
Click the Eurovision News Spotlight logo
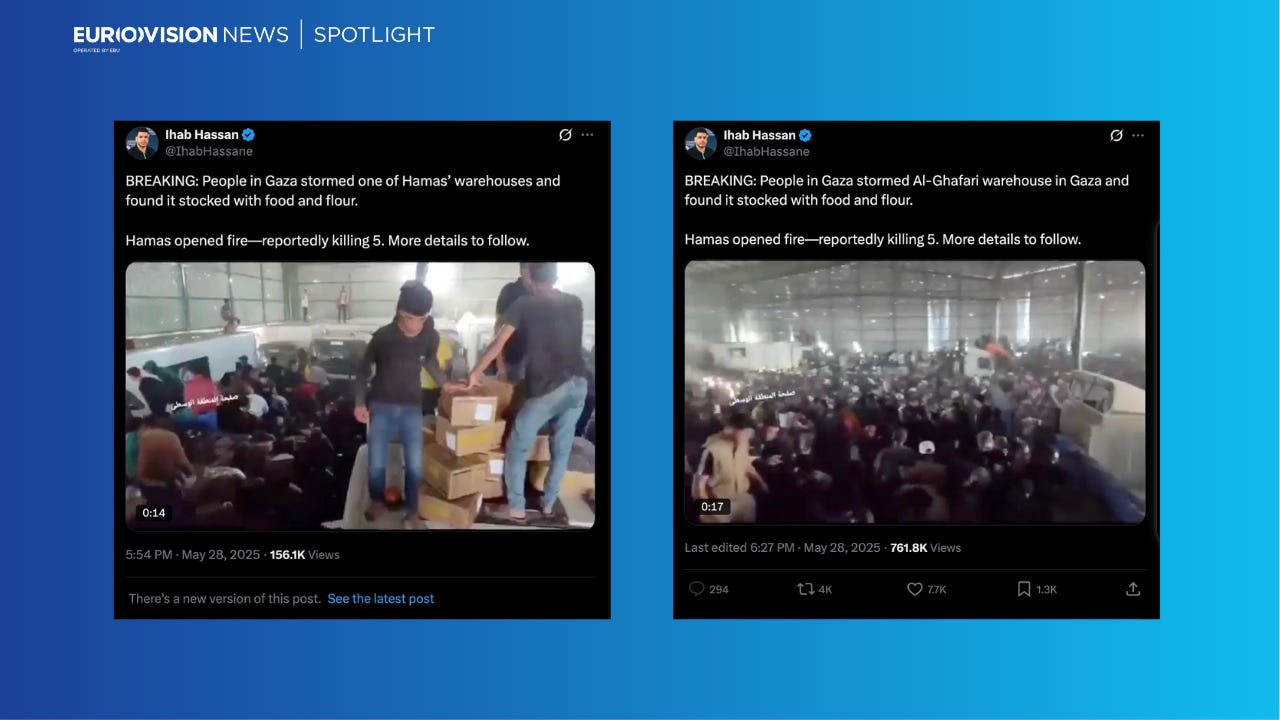click(x=254, y=36)
